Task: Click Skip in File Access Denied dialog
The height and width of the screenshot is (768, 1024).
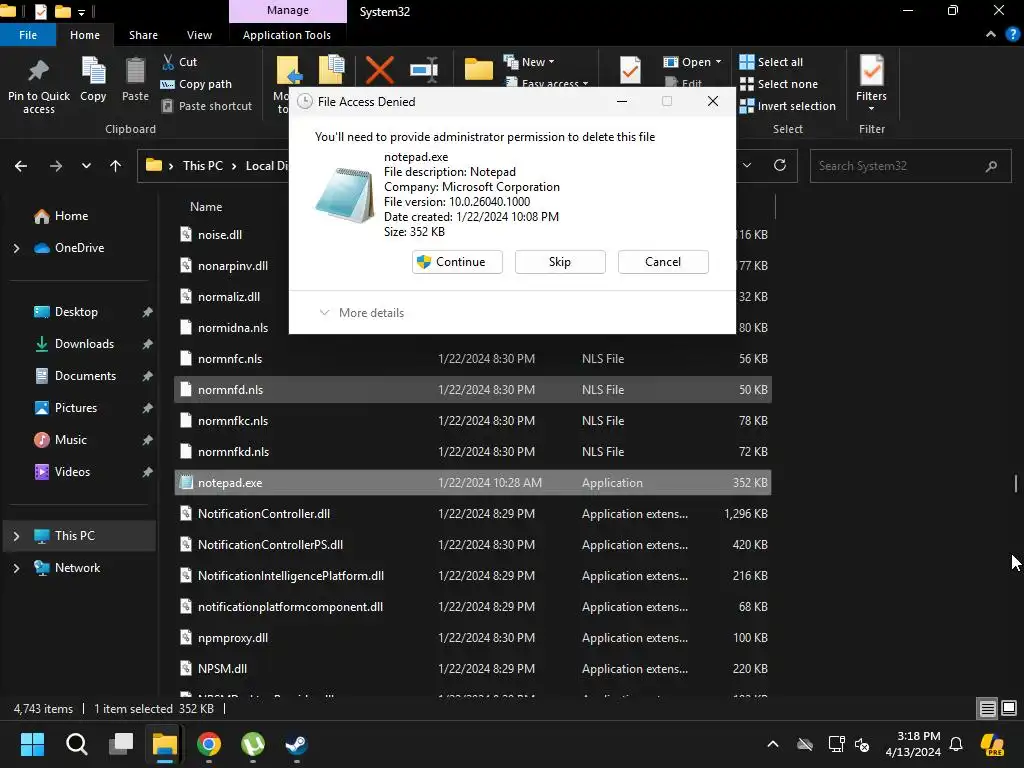Action: (x=560, y=262)
